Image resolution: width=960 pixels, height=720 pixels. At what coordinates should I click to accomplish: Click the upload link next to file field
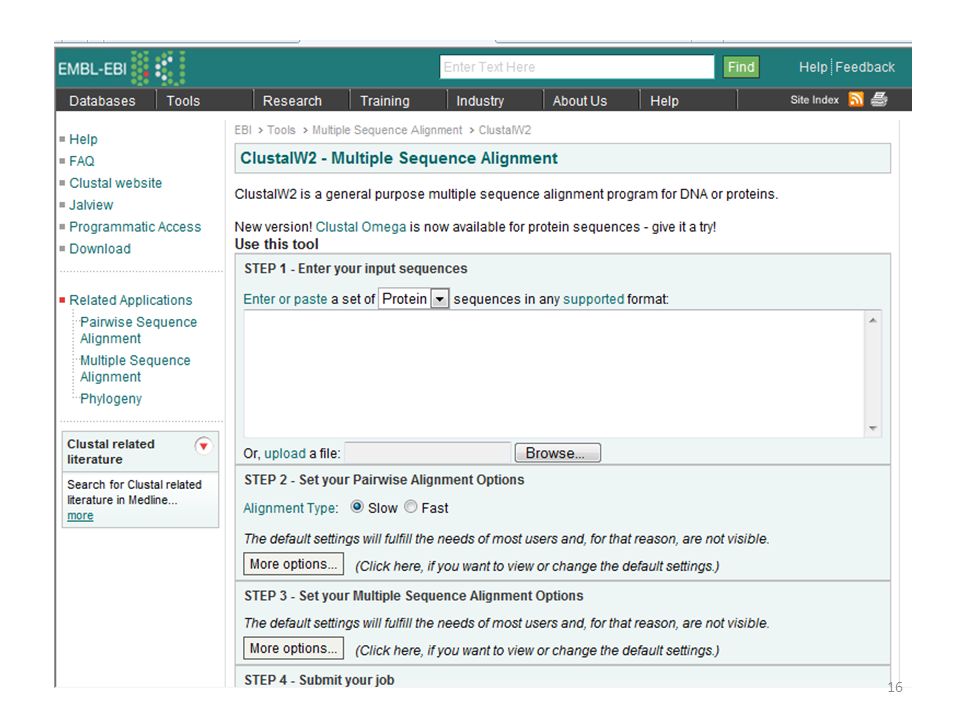[285, 454]
